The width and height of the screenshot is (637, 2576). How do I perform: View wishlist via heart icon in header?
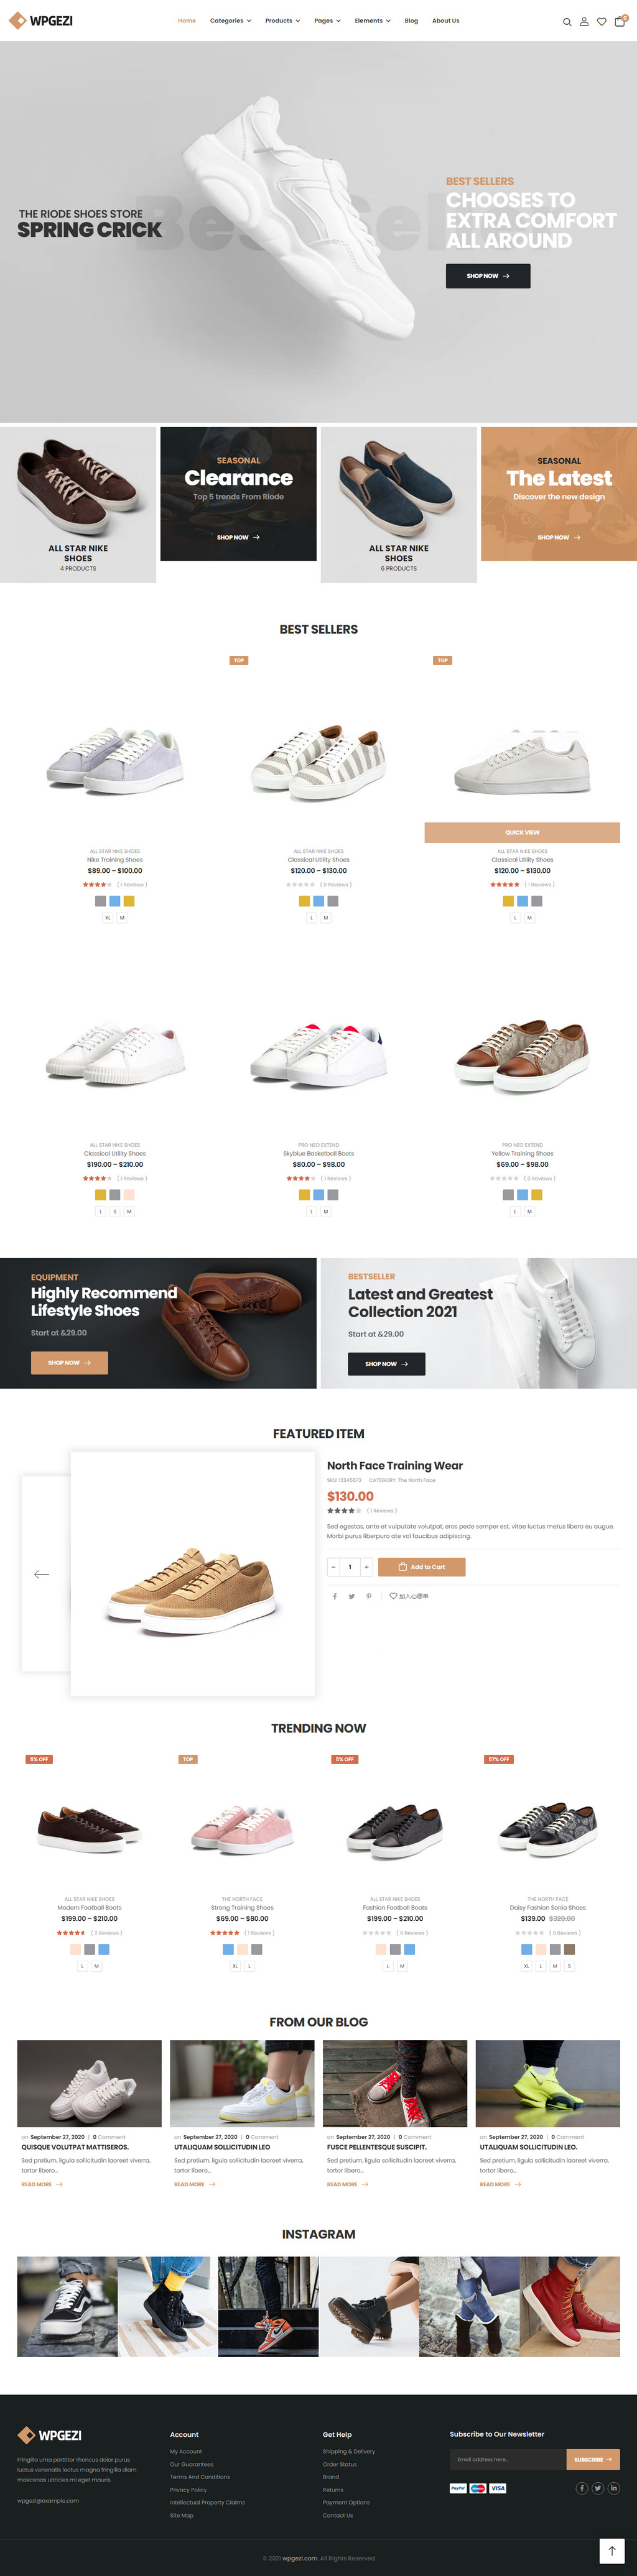tap(601, 21)
